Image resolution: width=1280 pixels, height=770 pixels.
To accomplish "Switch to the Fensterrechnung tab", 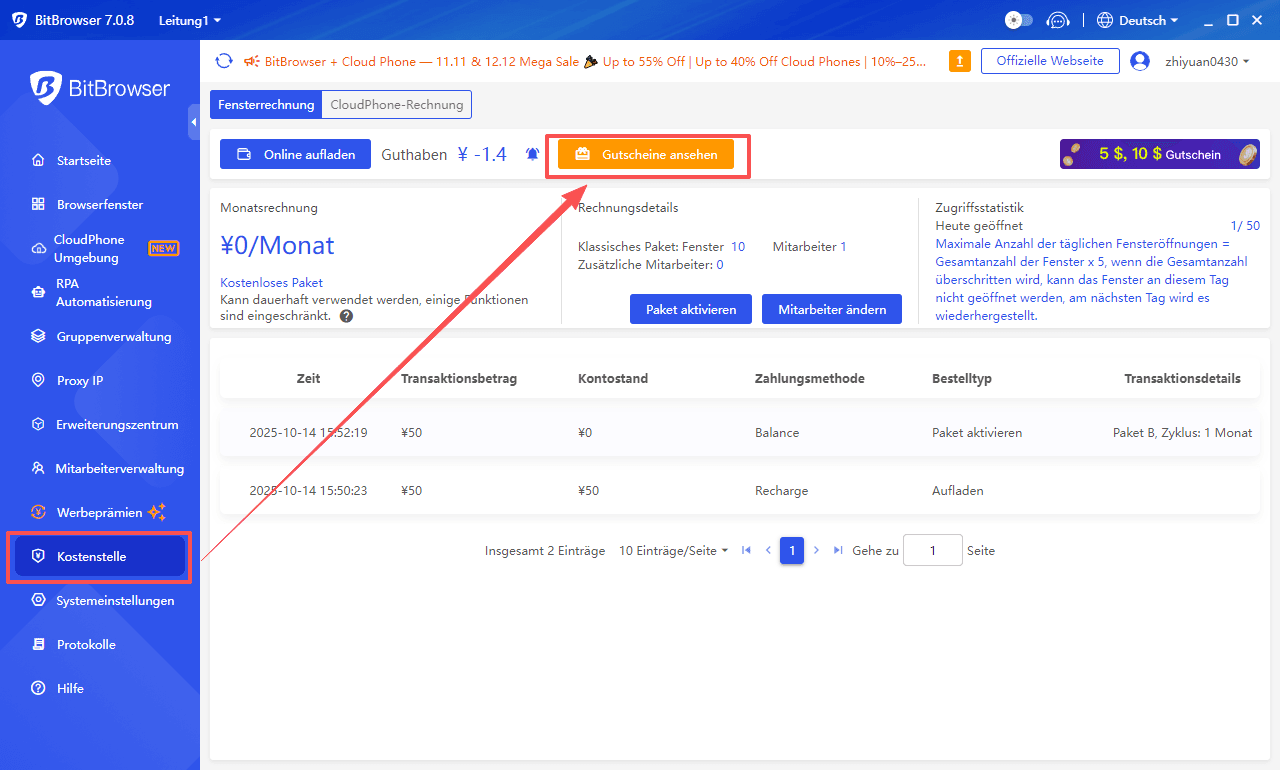I will coord(266,104).
